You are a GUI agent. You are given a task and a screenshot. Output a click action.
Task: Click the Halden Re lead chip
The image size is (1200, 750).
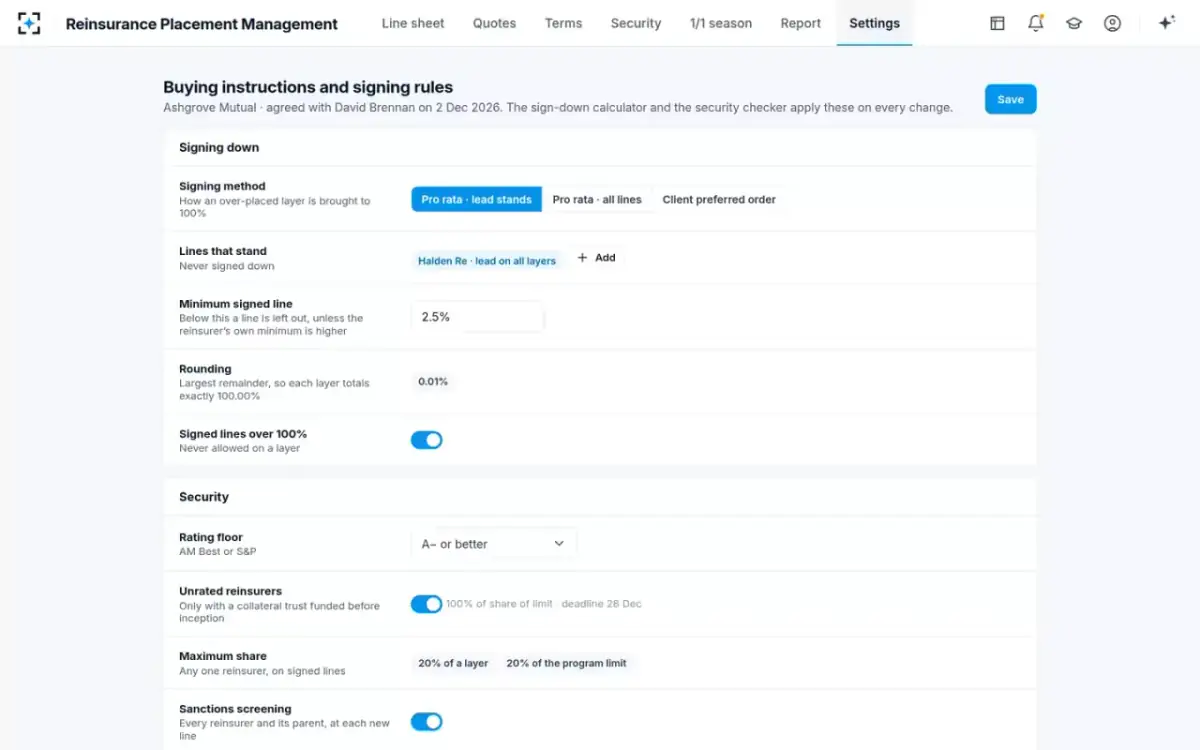pos(487,261)
